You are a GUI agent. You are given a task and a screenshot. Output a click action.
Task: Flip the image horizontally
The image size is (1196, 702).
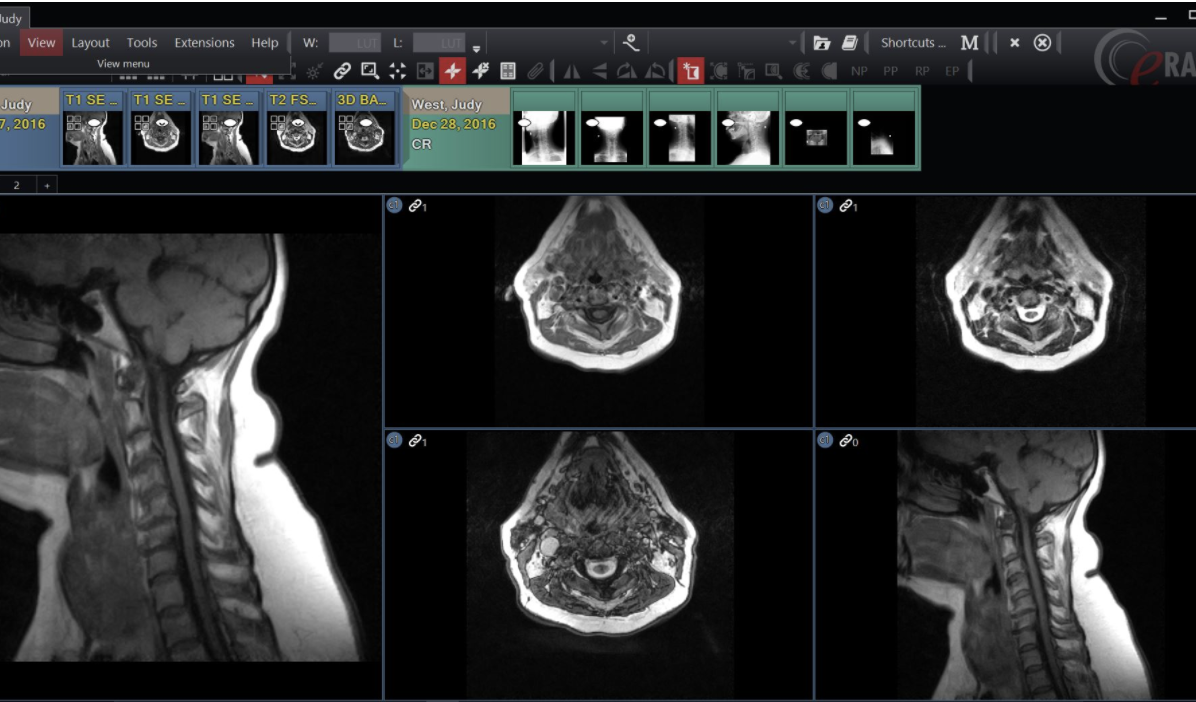(572, 70)
